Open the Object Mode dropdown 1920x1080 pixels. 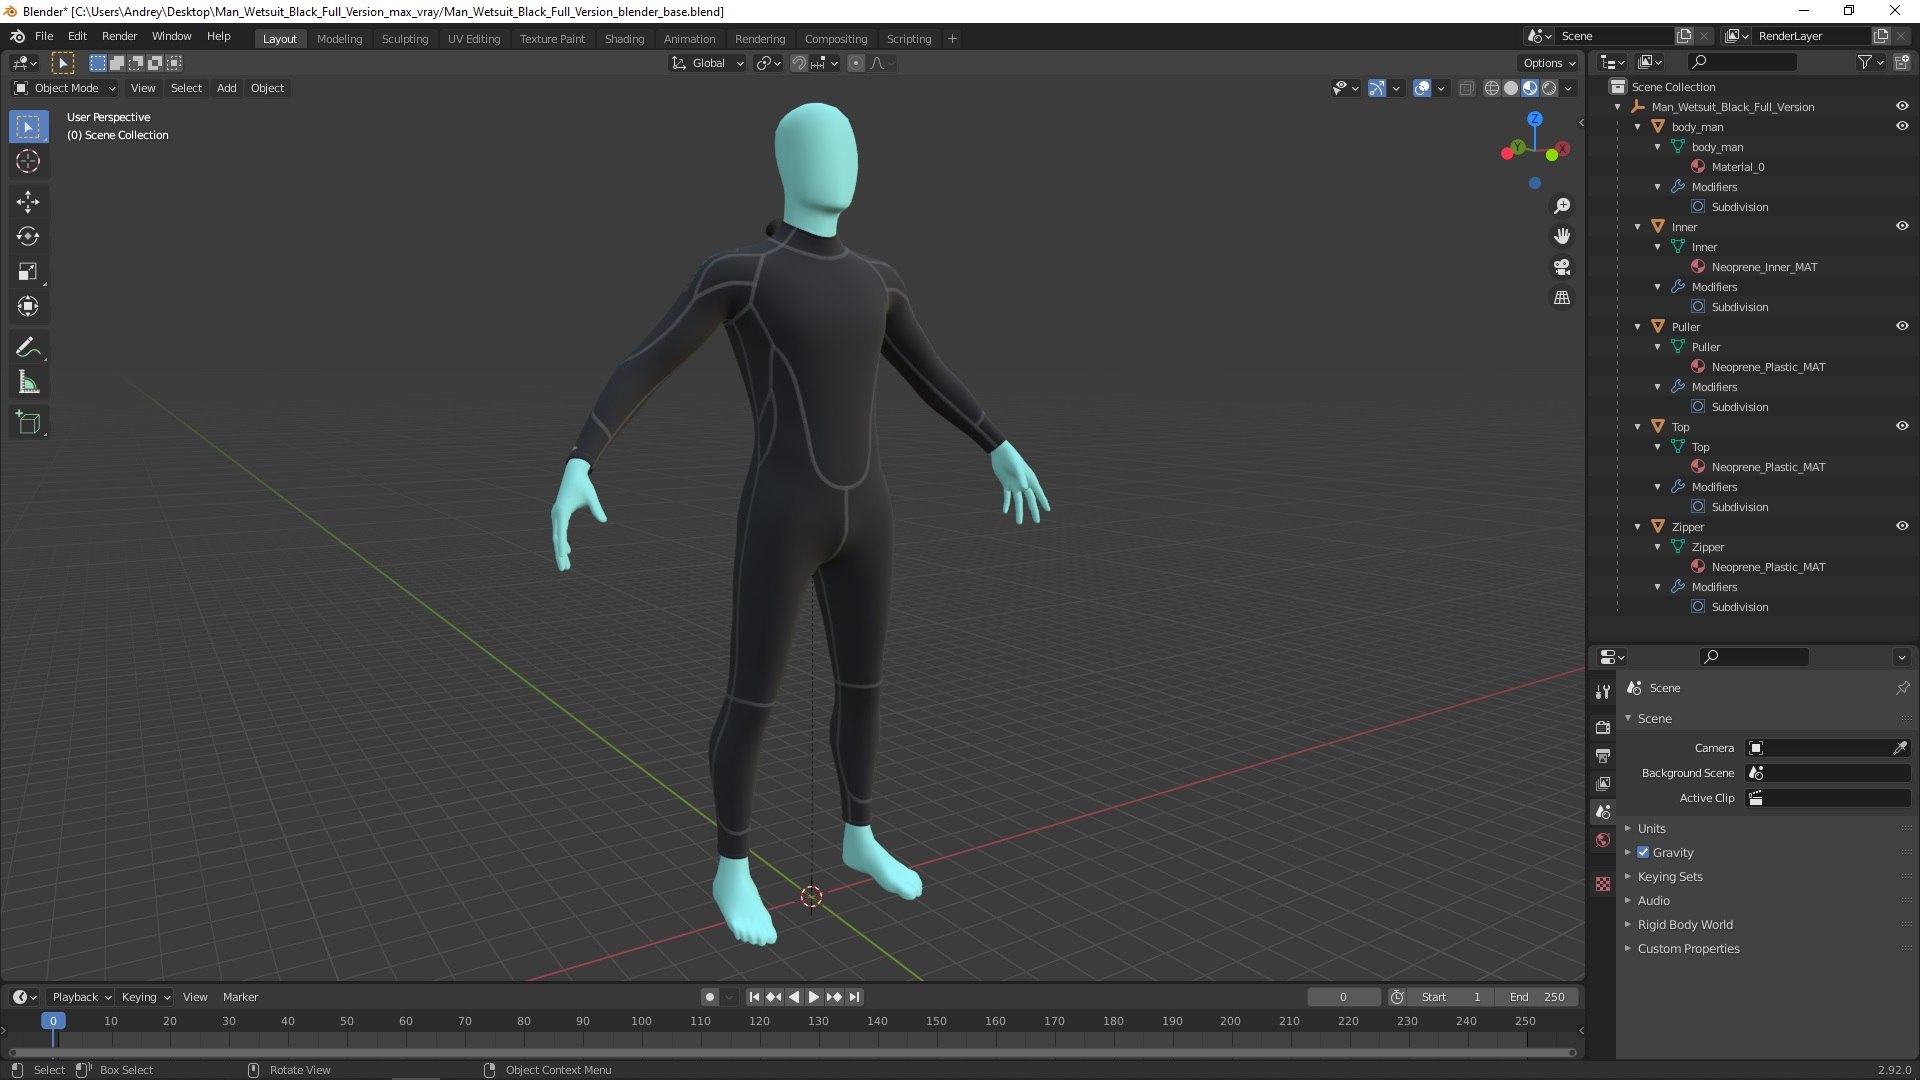click(64, 88)
